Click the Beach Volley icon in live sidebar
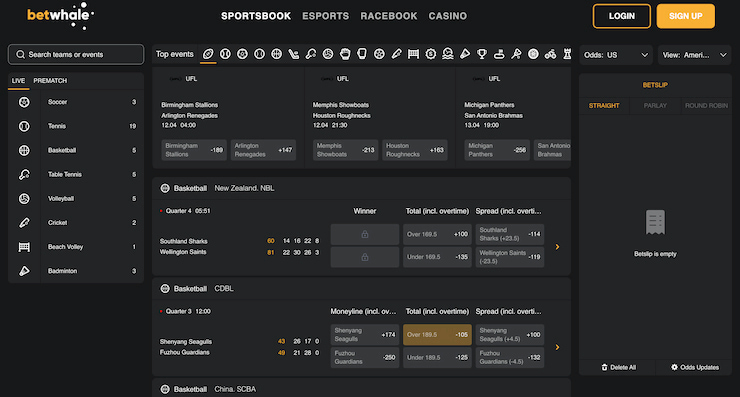Viewport: 740px width, 397px height. (x=24, y=247)
